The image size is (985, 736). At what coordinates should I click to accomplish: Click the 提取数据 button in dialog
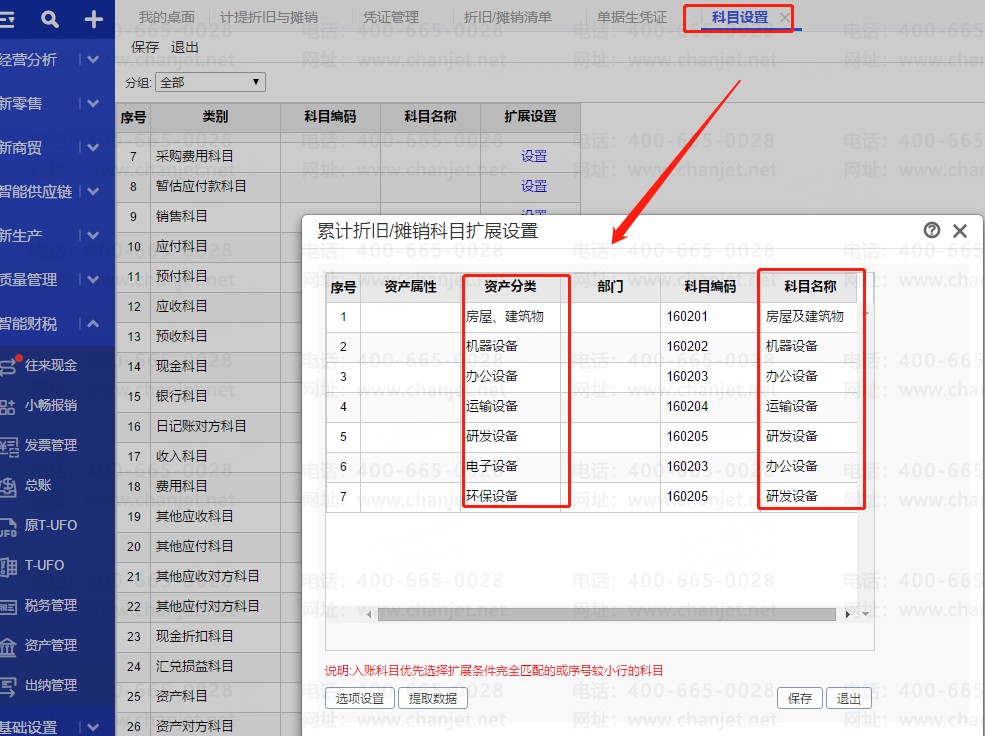433,698
